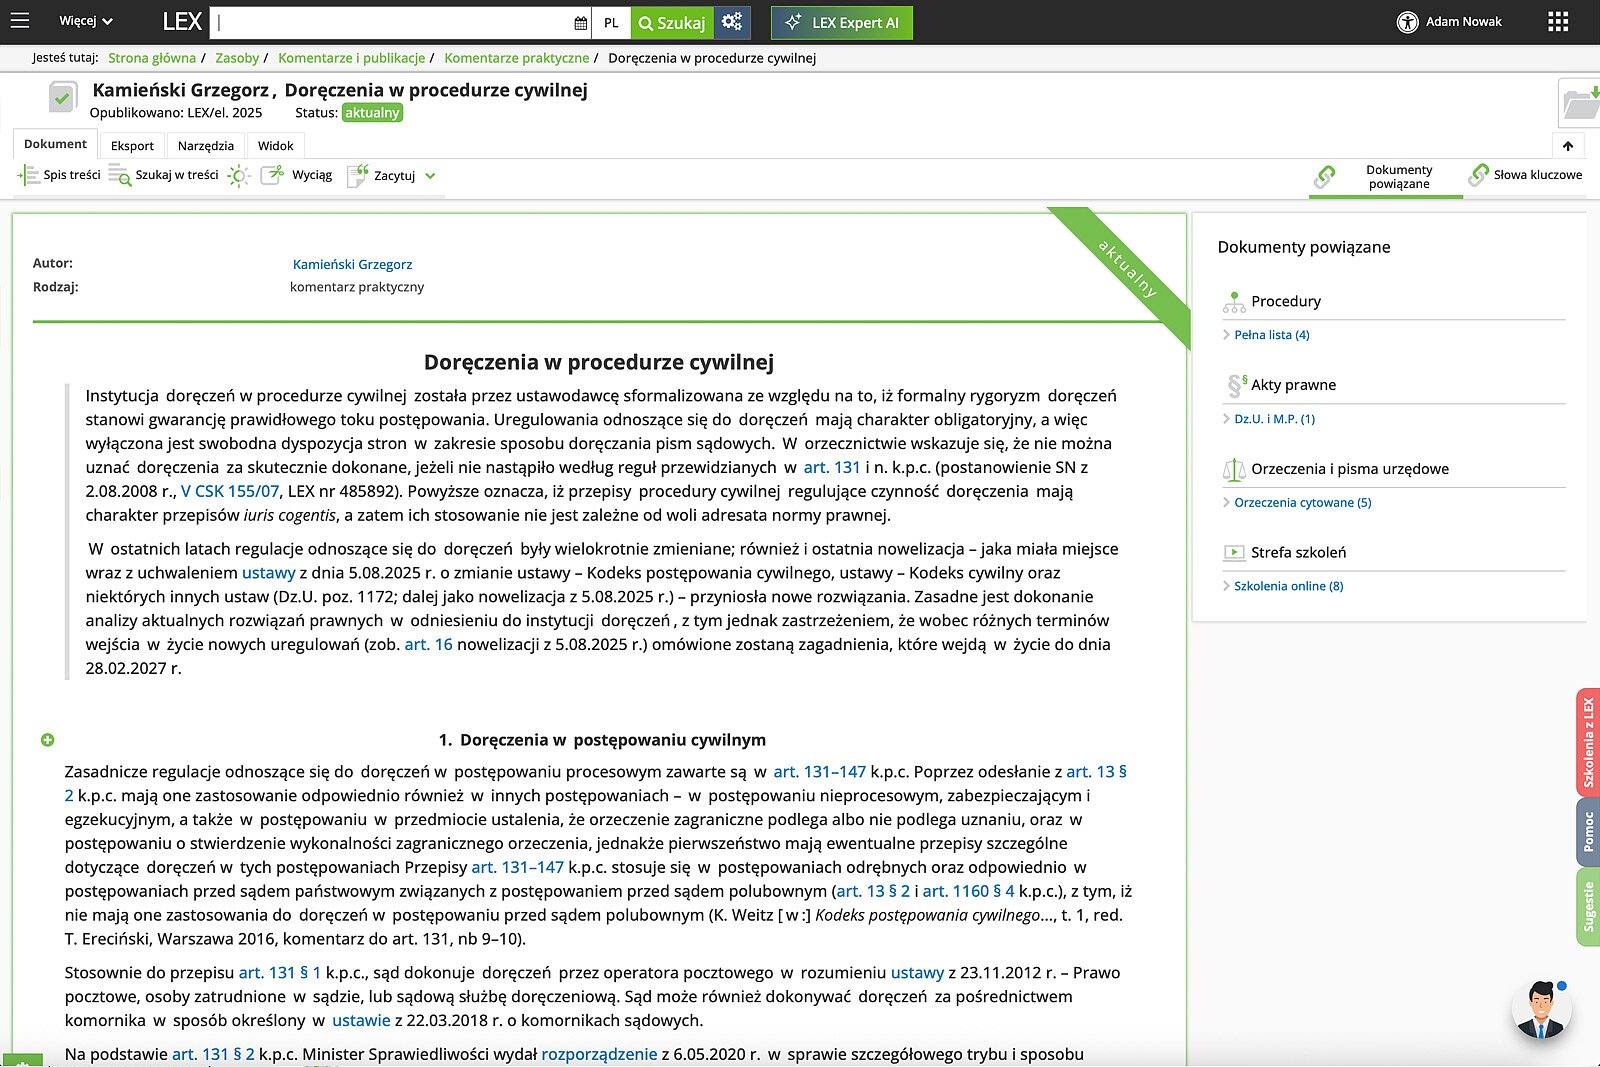This screenshot has height=1067, width=1600.
Task: Toggle the document checkmark icon by title
Action: pos(63,97)
